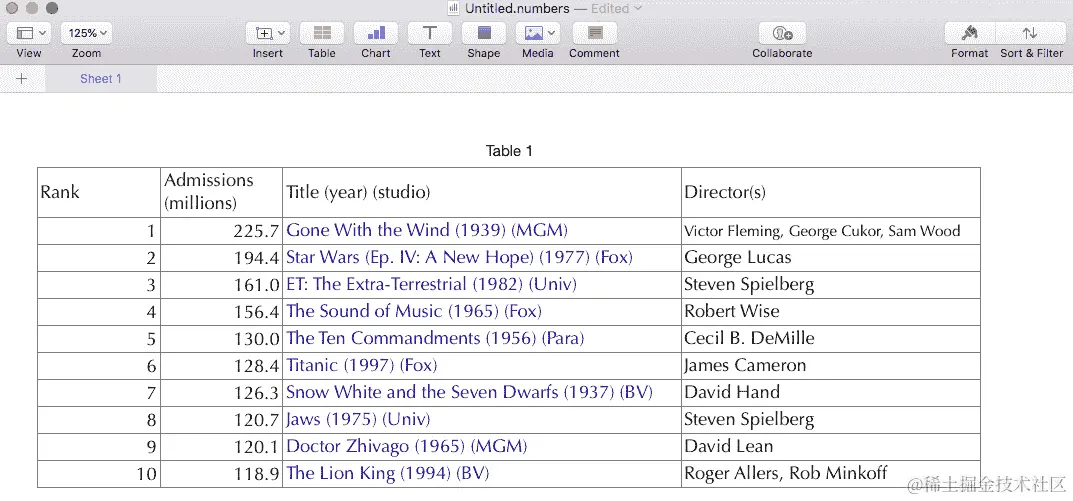Open the Format inspector
The image size is (1073, 501).
coord(970,33)
